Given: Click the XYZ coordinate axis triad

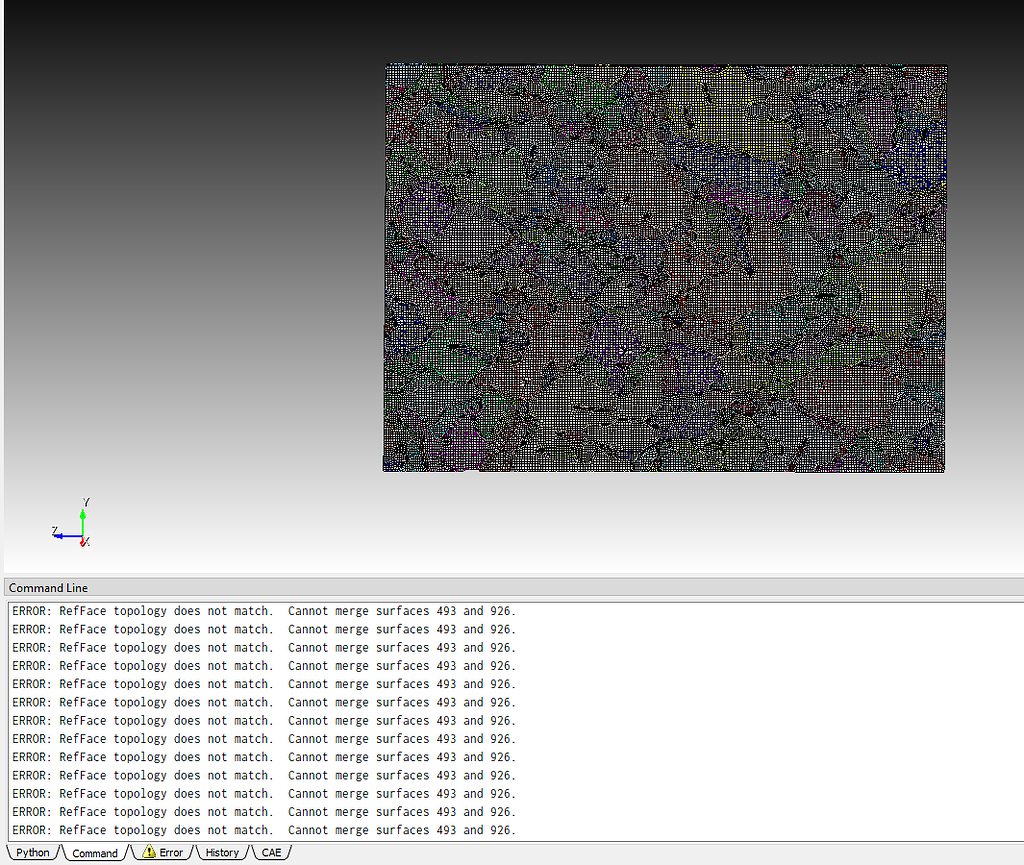Looking at the screenshot, I should tap(71, 522).
